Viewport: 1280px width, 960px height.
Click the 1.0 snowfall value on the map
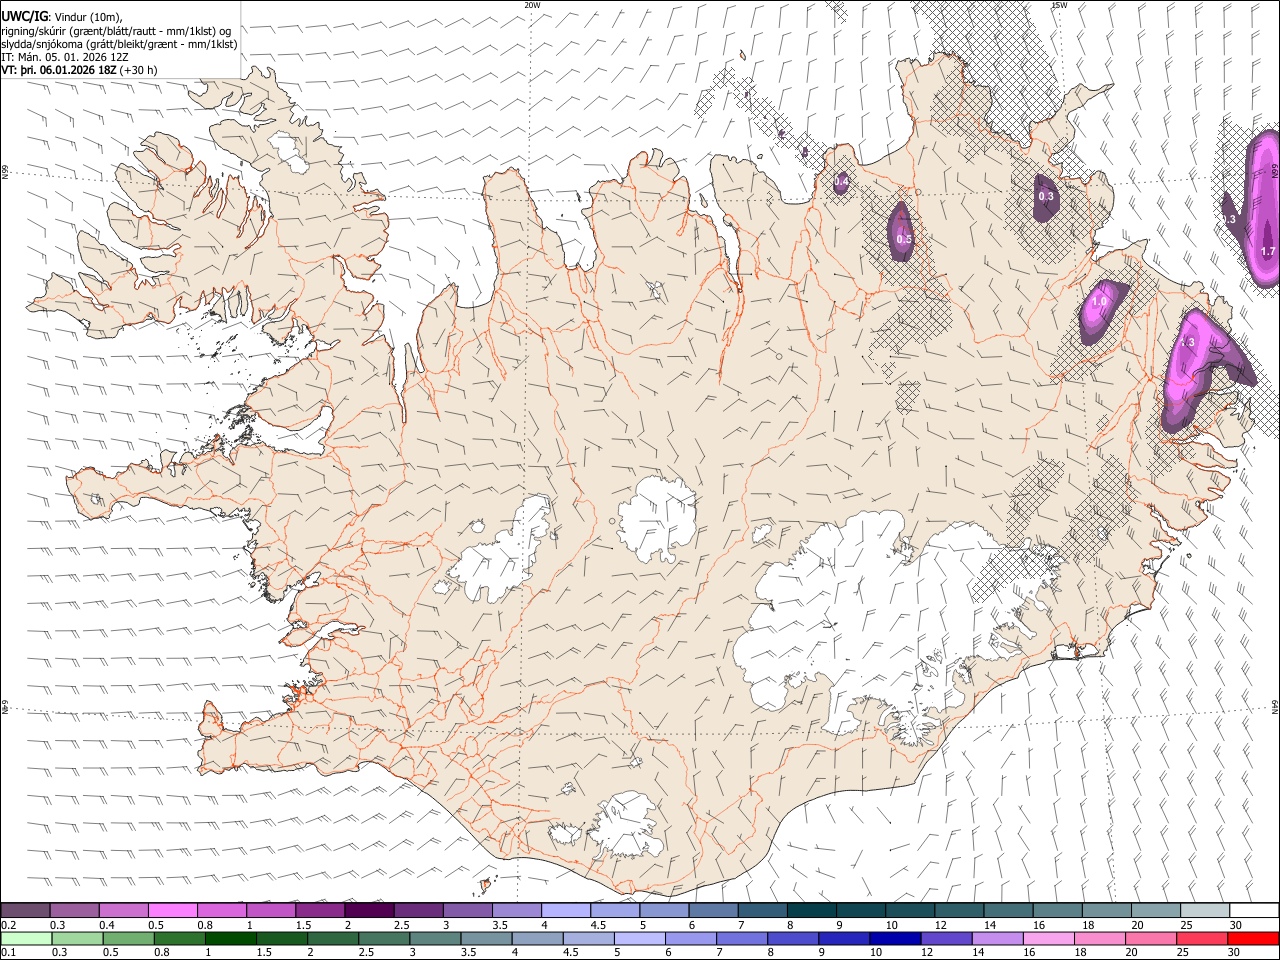tap(1100, 301)
